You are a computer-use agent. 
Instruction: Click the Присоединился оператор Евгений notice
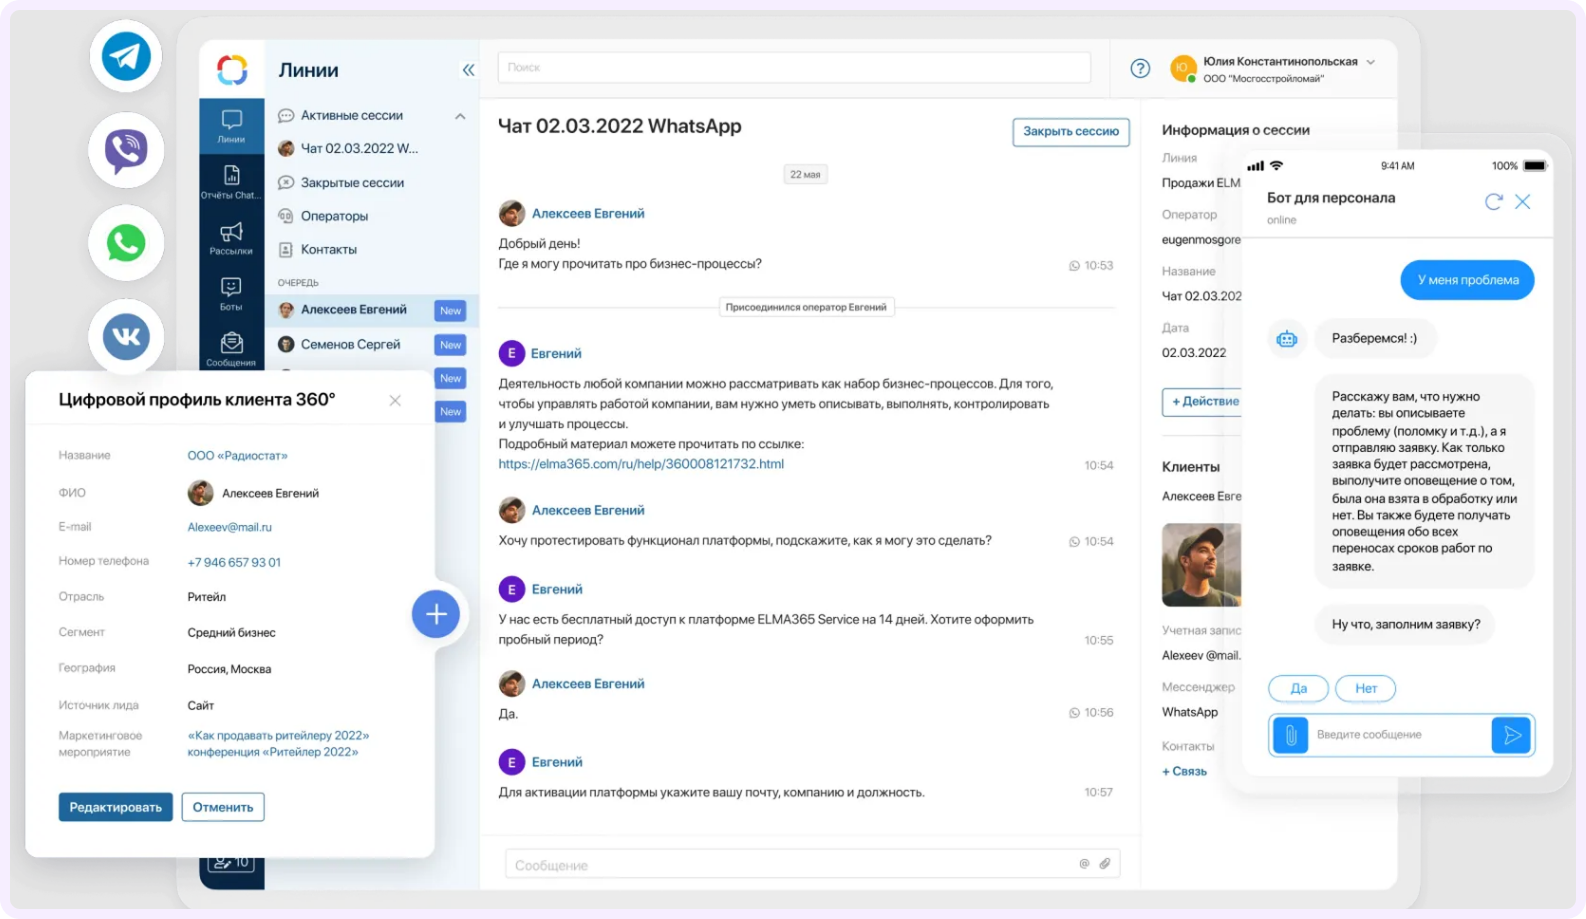pyautogui.click(x=806, y=307)
